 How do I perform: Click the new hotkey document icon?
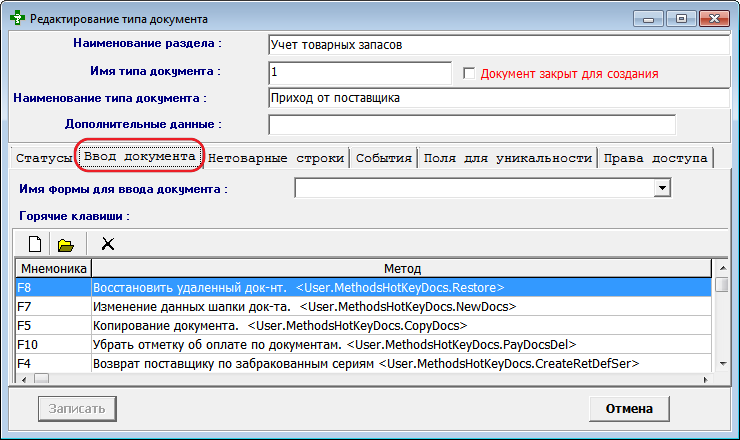[x=35, y=244]
